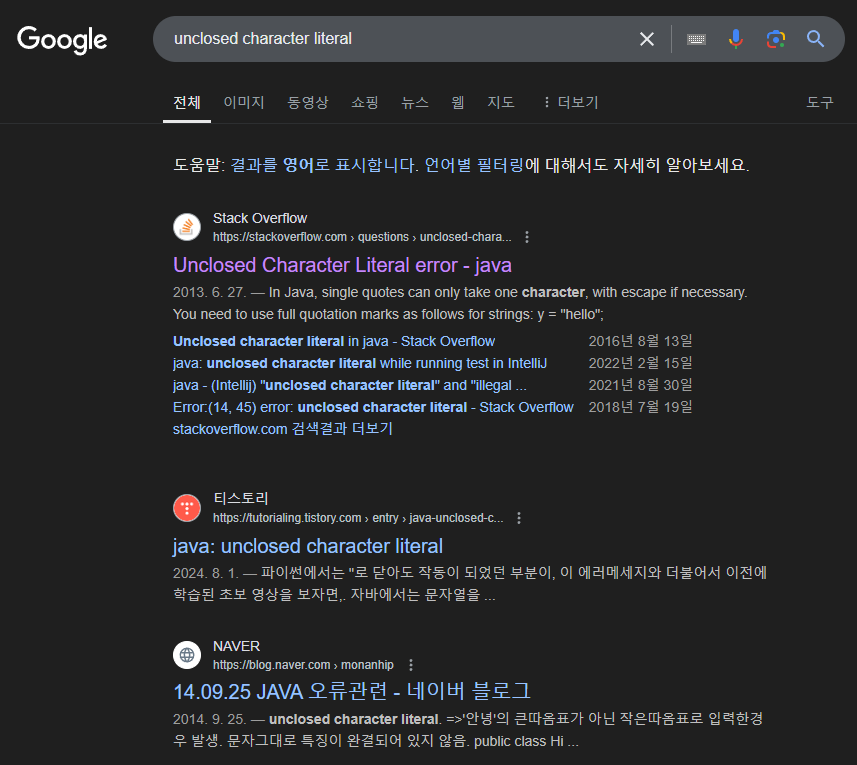
Task: Open more options for tistory result
Action: pyautogui.click(x=519, y=518)
